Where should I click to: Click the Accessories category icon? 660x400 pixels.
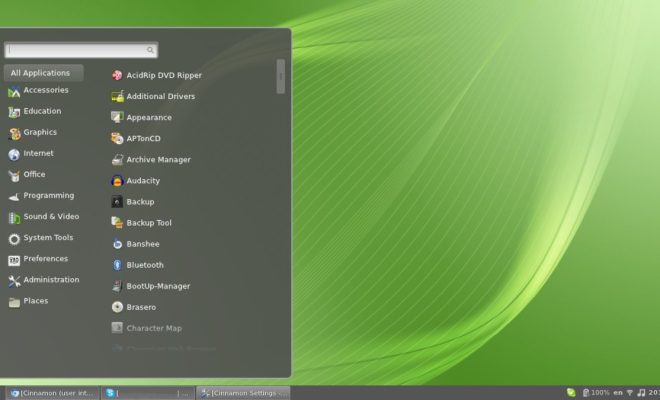(14, 91)
